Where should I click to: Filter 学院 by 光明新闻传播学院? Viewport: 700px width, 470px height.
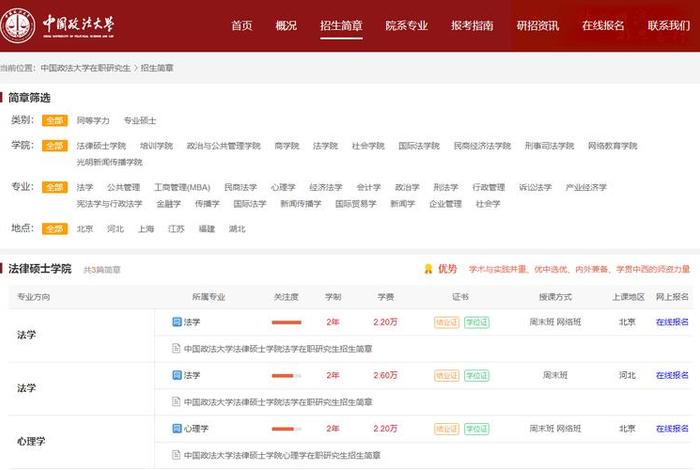[109, 162]
